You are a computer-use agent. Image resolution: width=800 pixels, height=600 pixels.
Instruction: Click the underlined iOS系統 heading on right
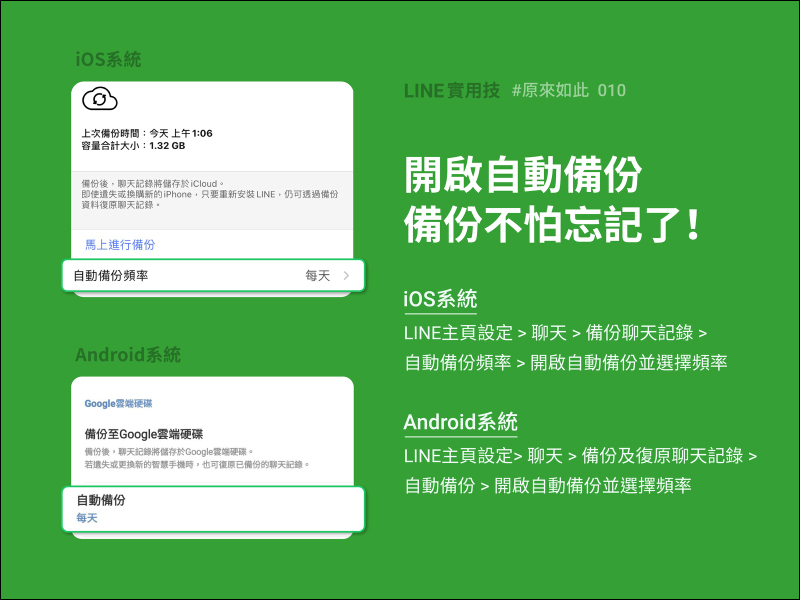[440, 299]
